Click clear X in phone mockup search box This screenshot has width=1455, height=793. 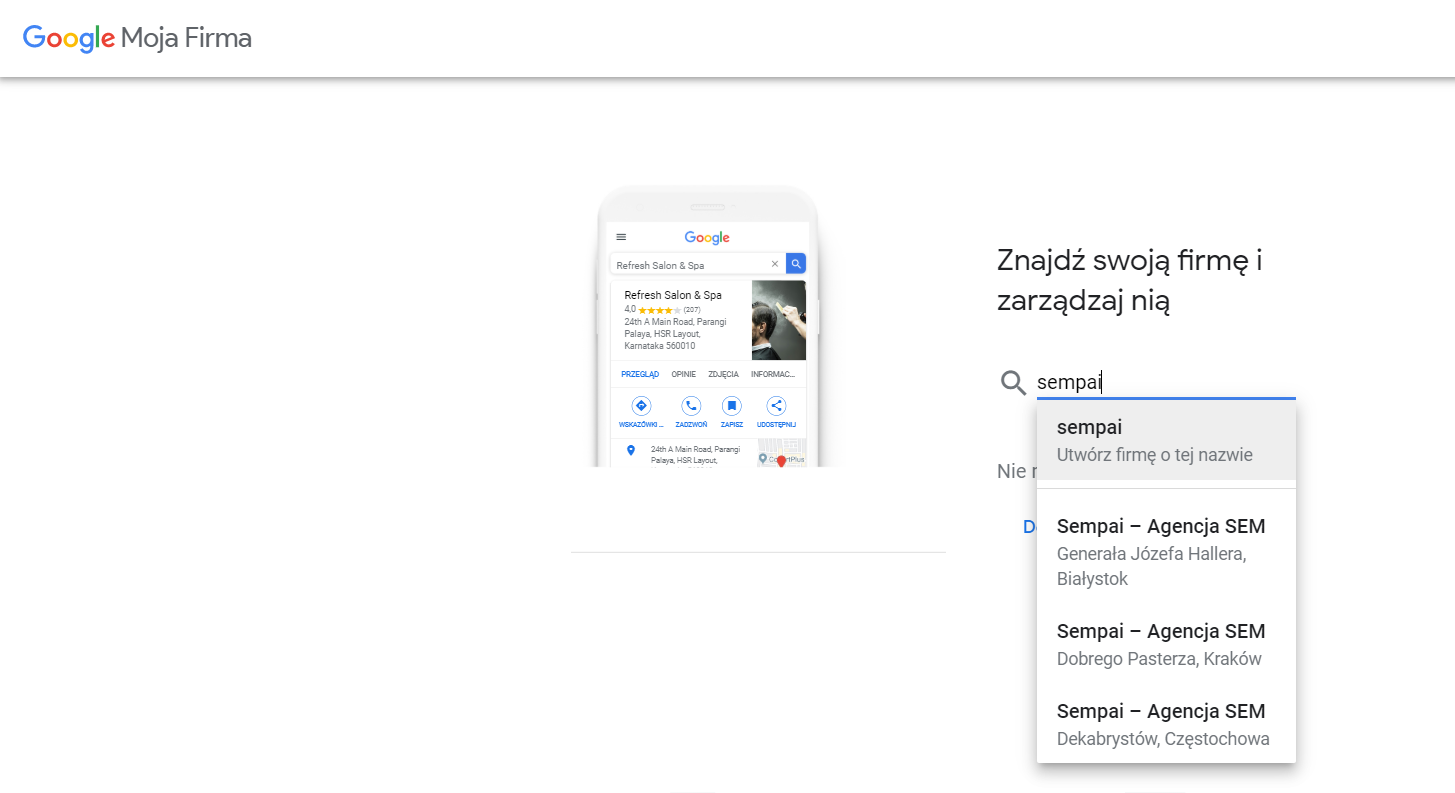click(775, 264)
